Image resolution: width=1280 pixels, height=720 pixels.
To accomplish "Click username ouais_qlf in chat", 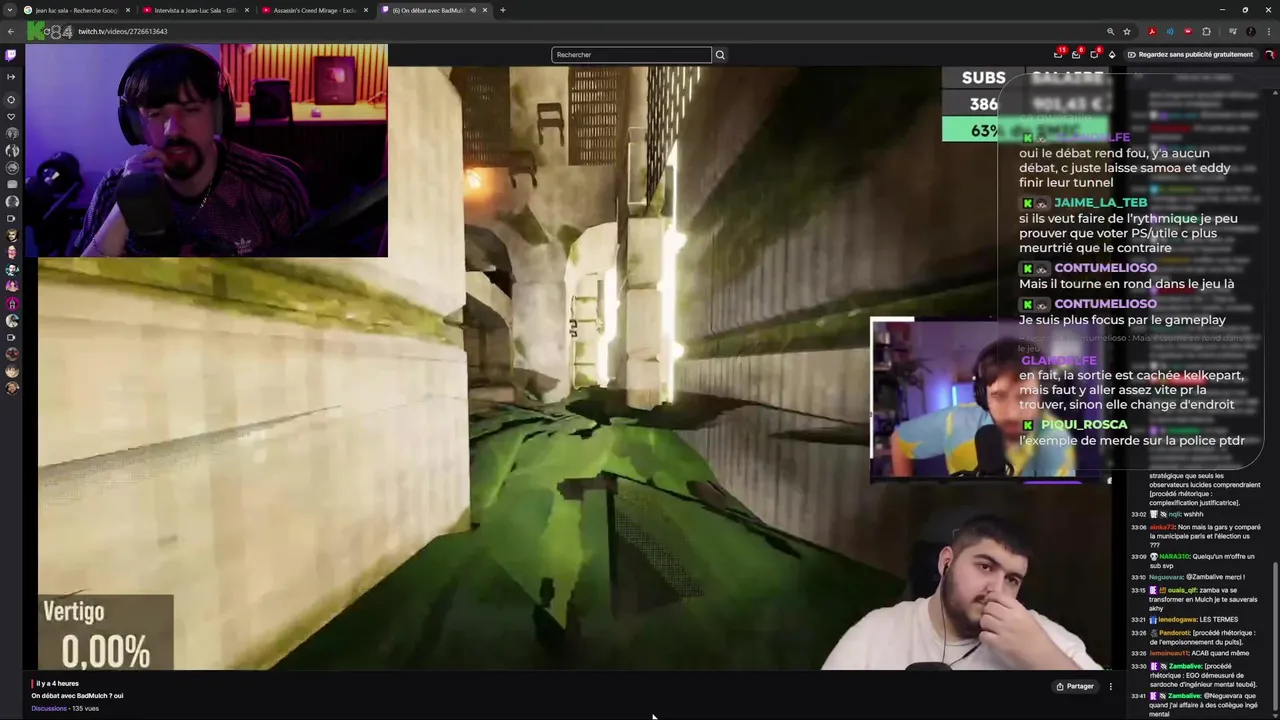I will coord(1184,590).
